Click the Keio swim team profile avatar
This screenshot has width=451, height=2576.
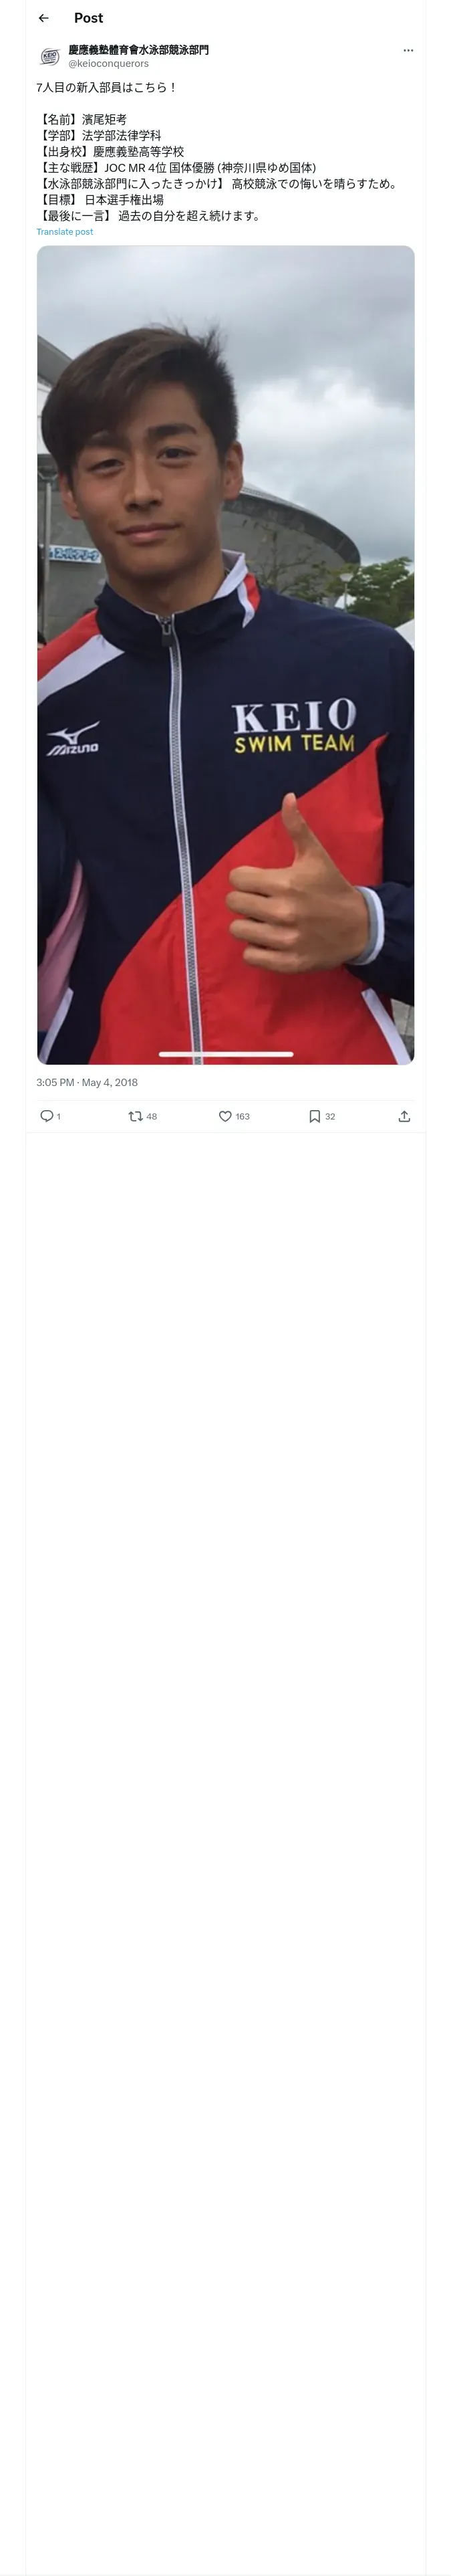[49, 56]
